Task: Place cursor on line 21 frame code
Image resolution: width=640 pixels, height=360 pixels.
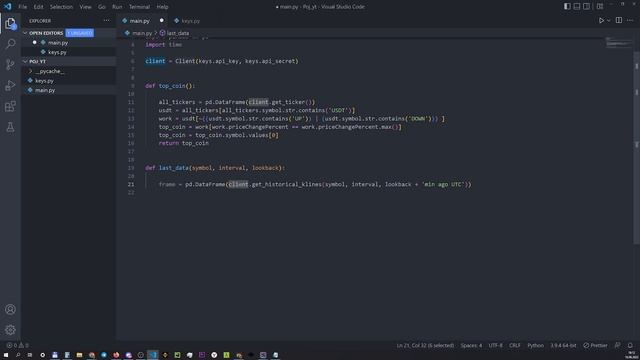Action: (x=315, y=184)
